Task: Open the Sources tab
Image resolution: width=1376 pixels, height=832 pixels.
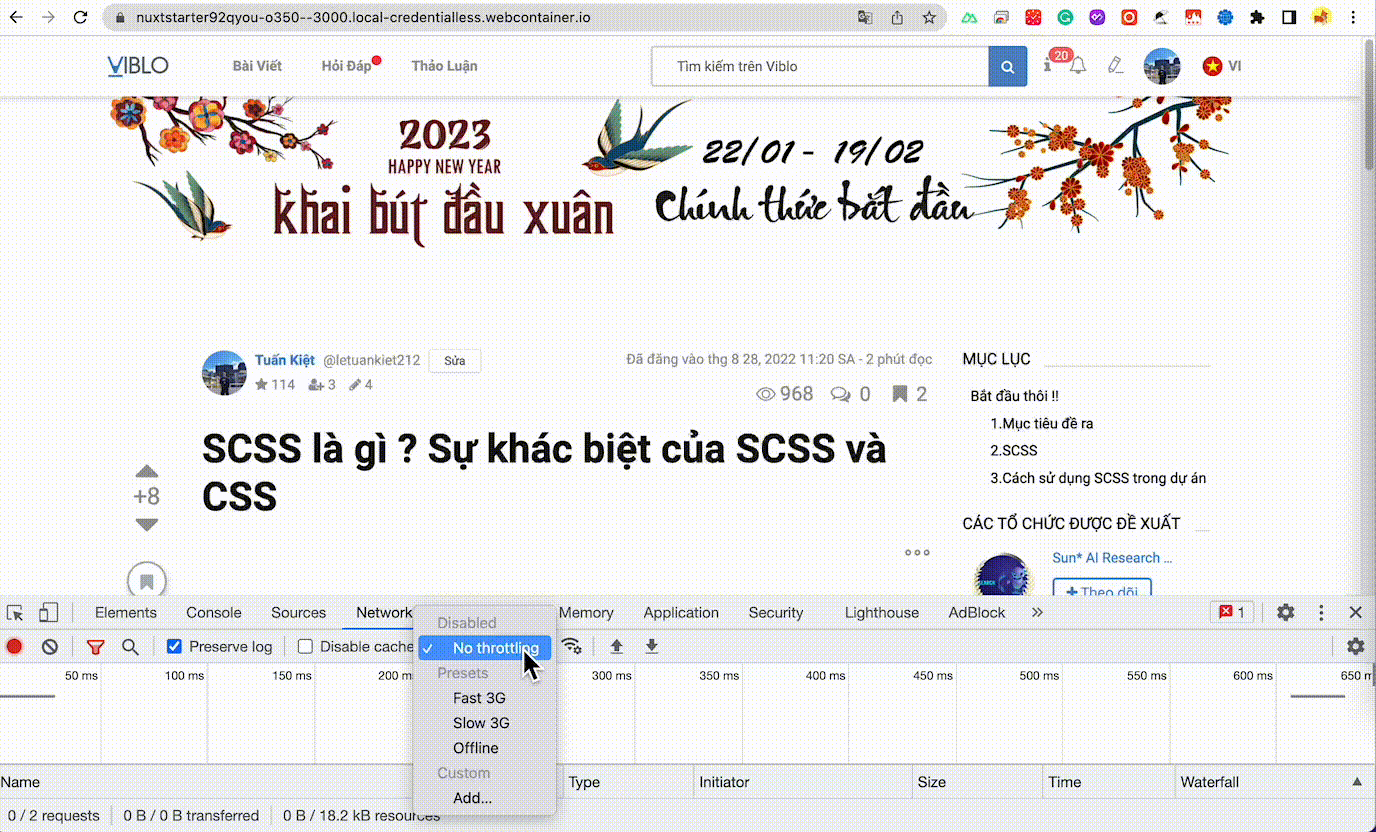Action: (298, 613)
